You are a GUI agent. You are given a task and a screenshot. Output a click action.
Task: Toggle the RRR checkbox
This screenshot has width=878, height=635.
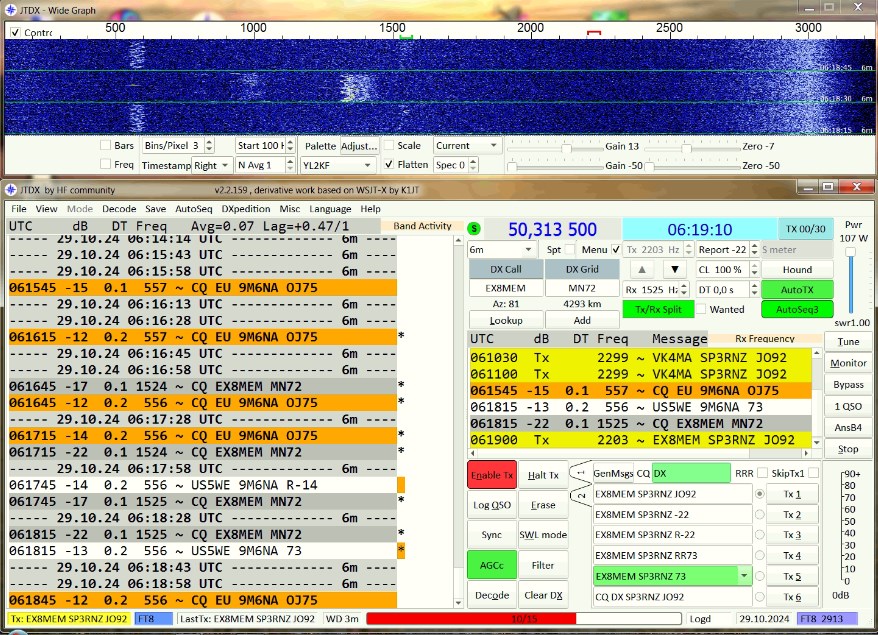click(762, 473)
